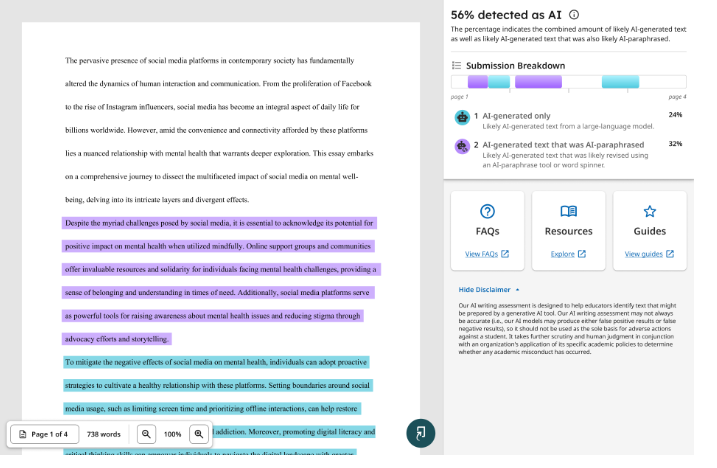Click the FAQs question mark icon

pyautogui.click(x=487, y=211)
